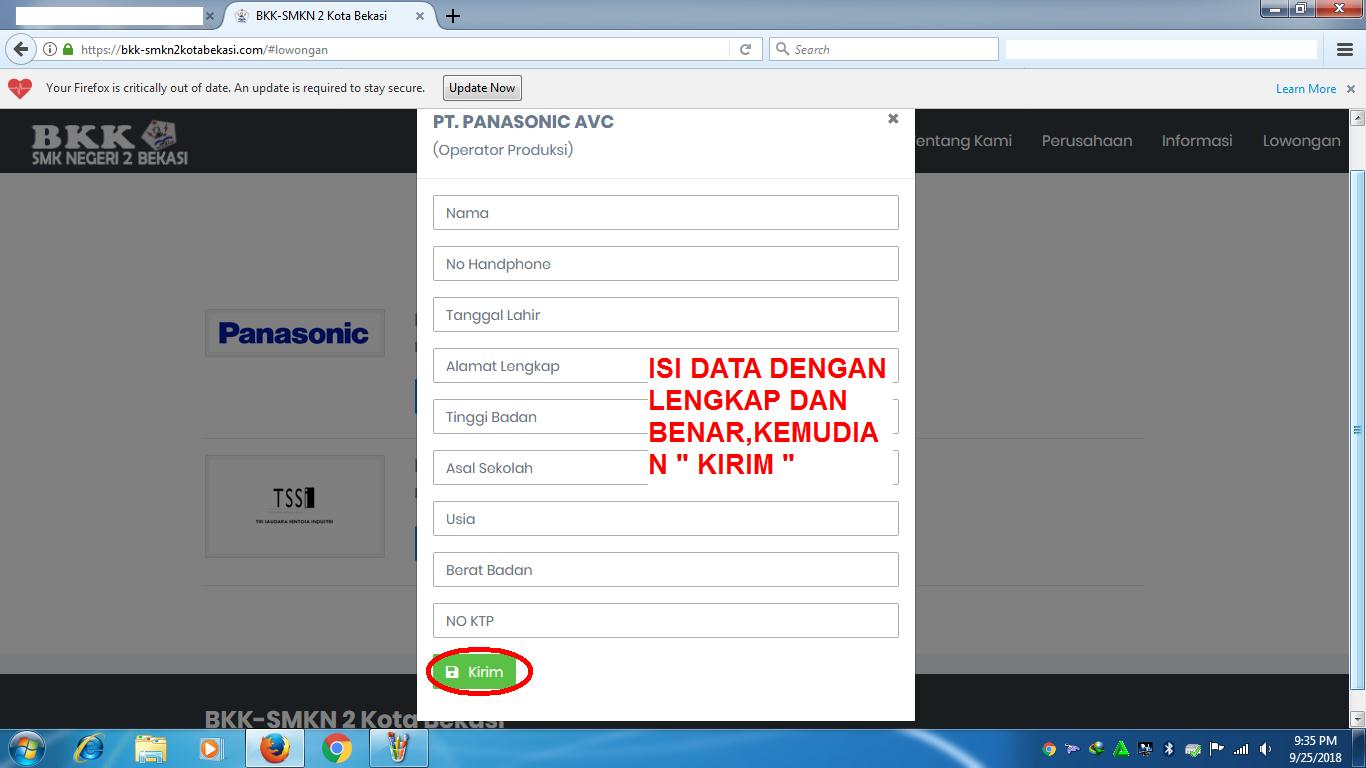Click the Asal Sekolah field

click(666, 467)
